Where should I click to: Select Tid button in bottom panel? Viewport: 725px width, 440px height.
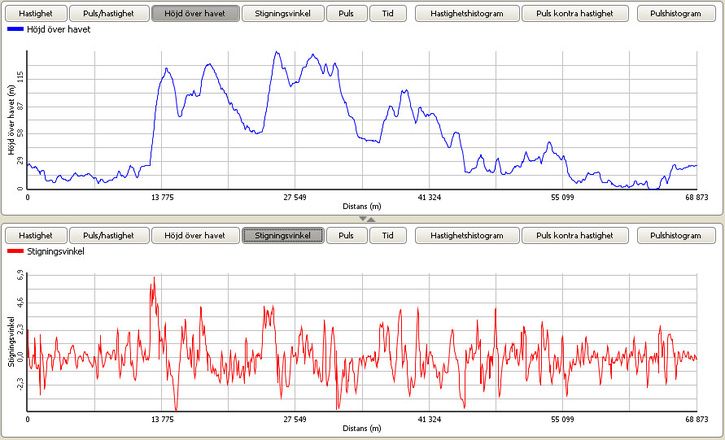pos(388,235)
